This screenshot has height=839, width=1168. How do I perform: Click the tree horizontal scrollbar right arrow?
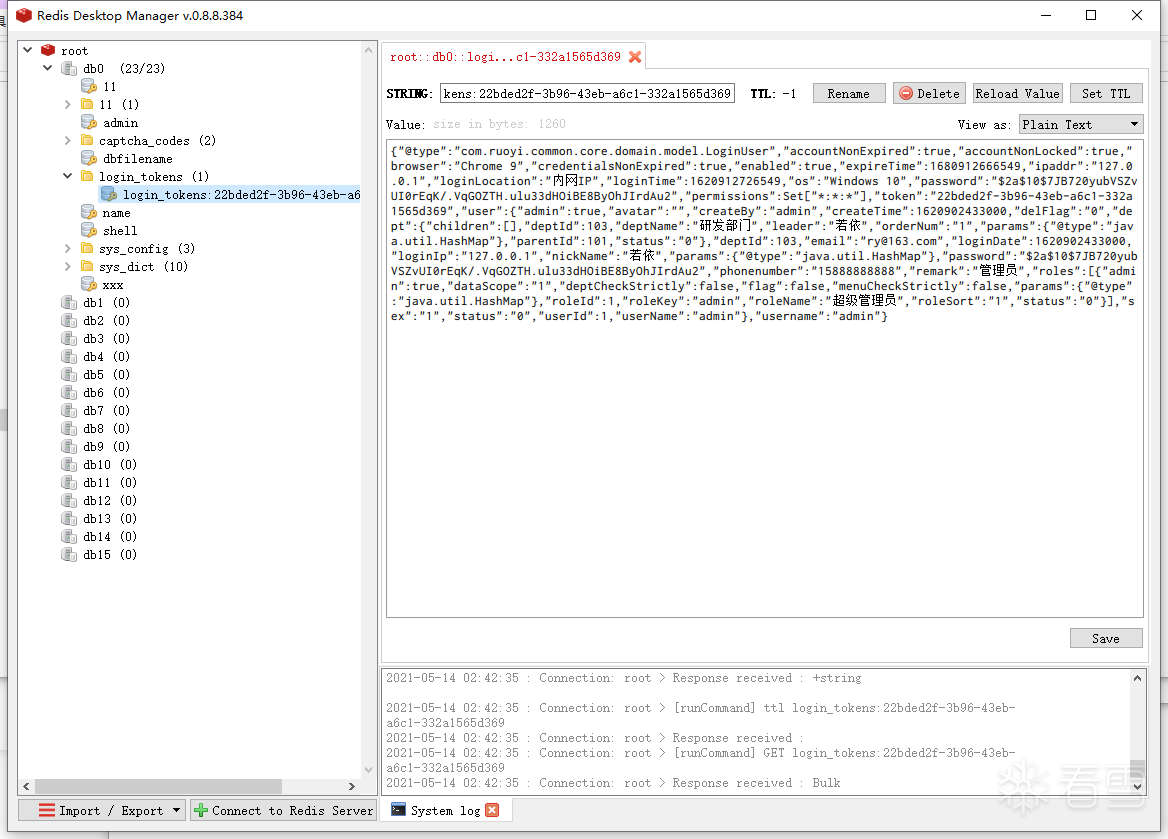pos(352,786)
